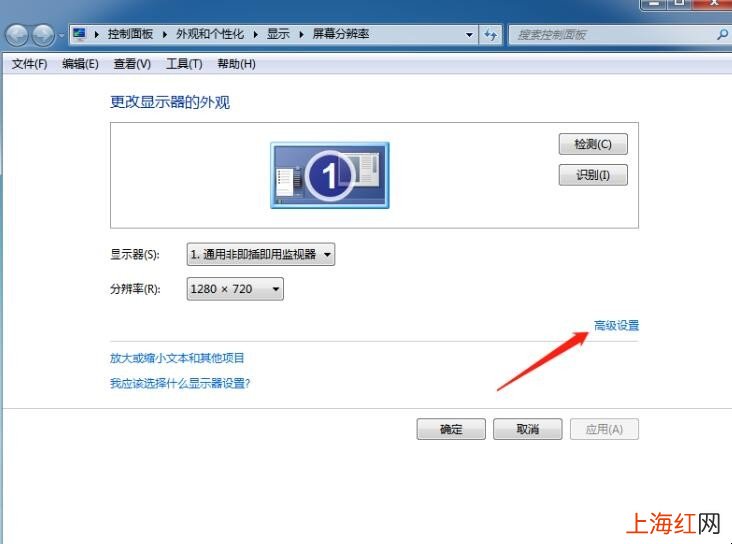Image resolution: width=732 pixels, height=544 pixels.
Task: Click 显示 breadcrumb in address bar
Action: click(x=278, y=34)
